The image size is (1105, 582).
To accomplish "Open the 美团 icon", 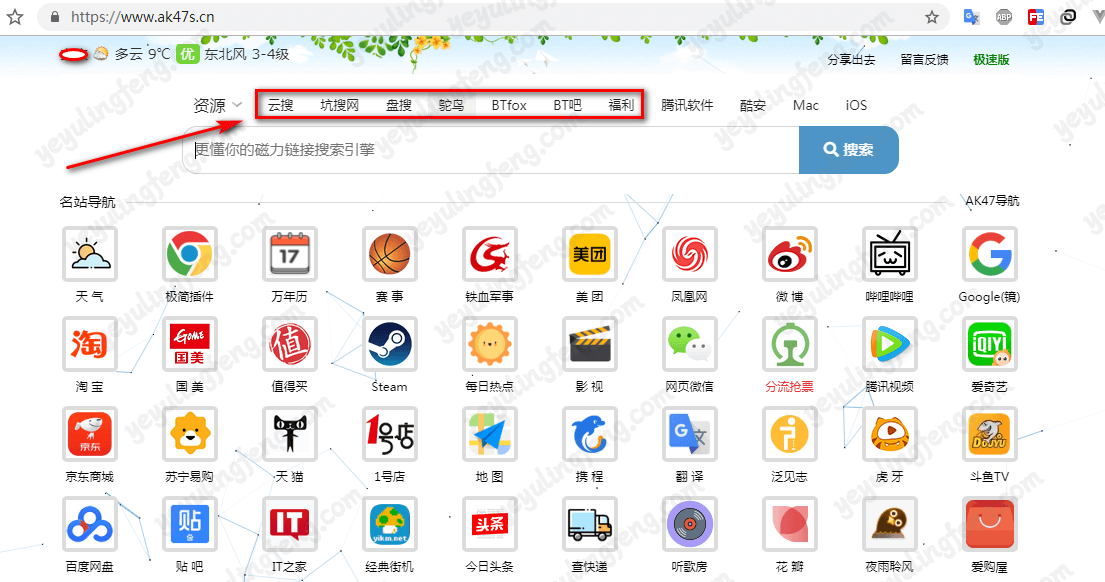I will (590, 254).
